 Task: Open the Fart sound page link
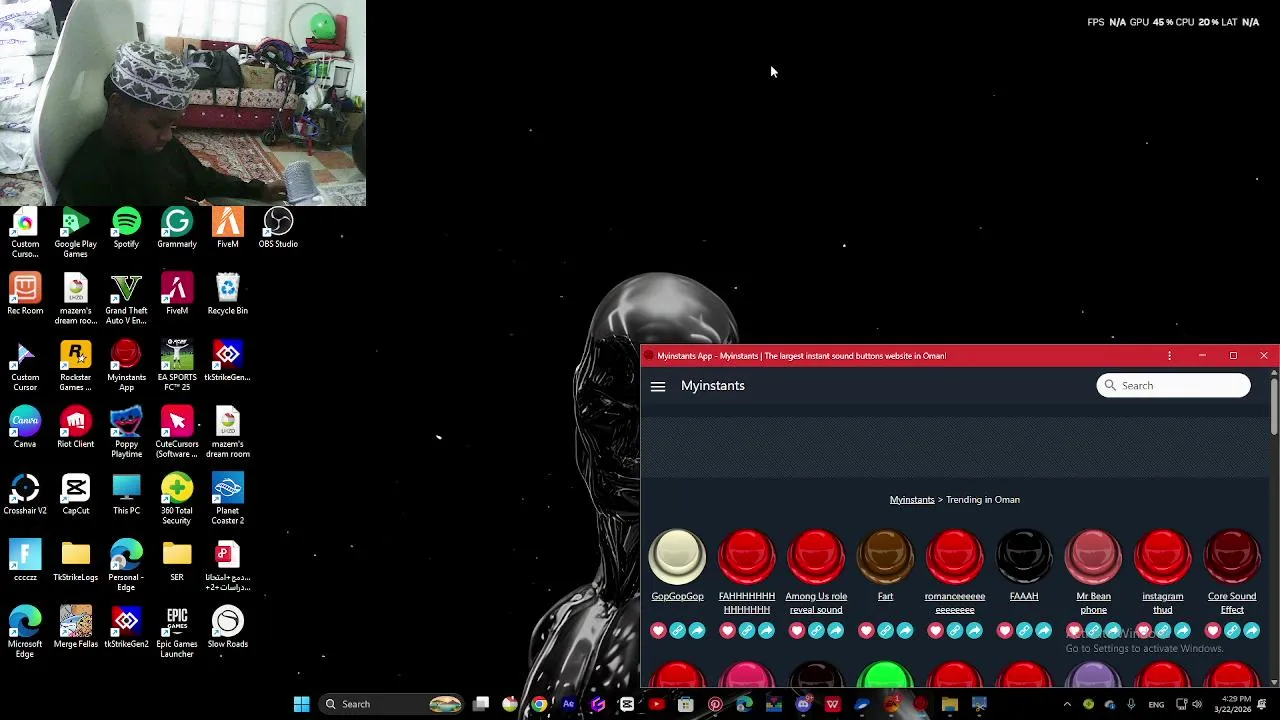[885, 596]
